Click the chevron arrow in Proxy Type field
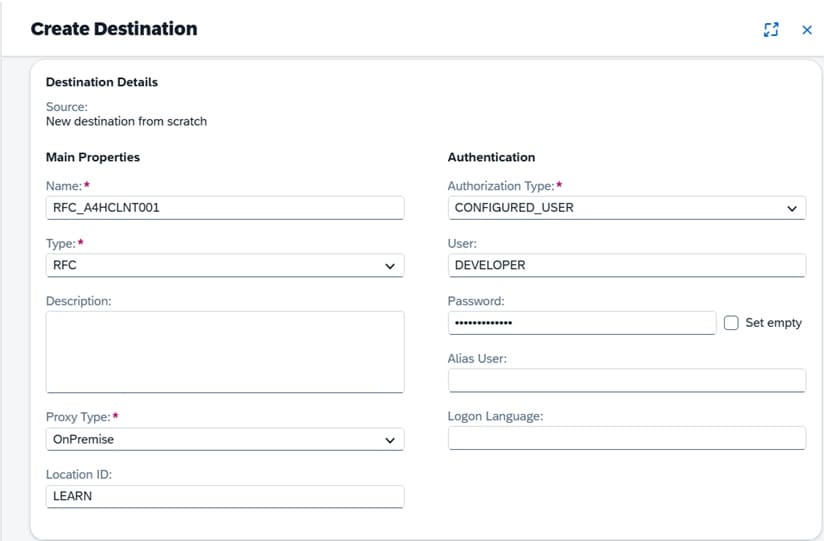This screenshot has width=824, height=541. [x=390, y=440]
